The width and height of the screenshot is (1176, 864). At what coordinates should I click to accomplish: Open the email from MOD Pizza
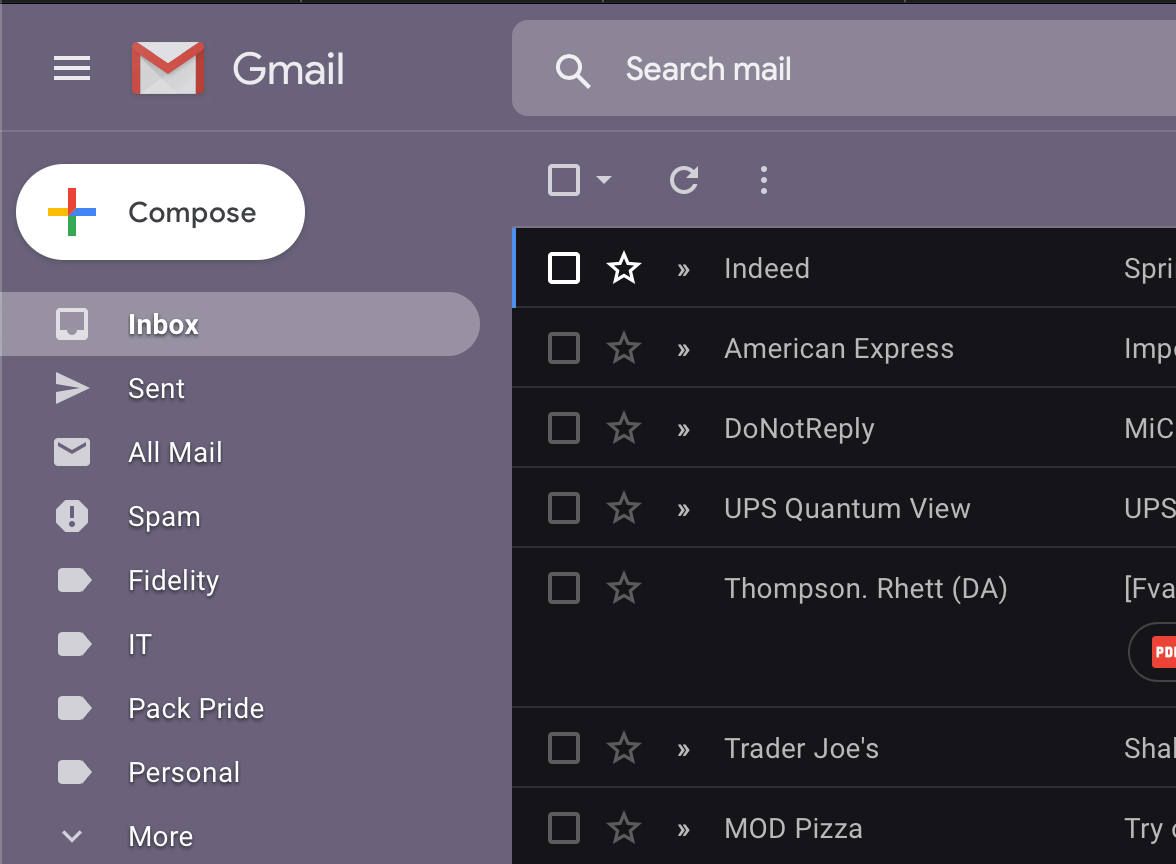click(x=844, y=826)
